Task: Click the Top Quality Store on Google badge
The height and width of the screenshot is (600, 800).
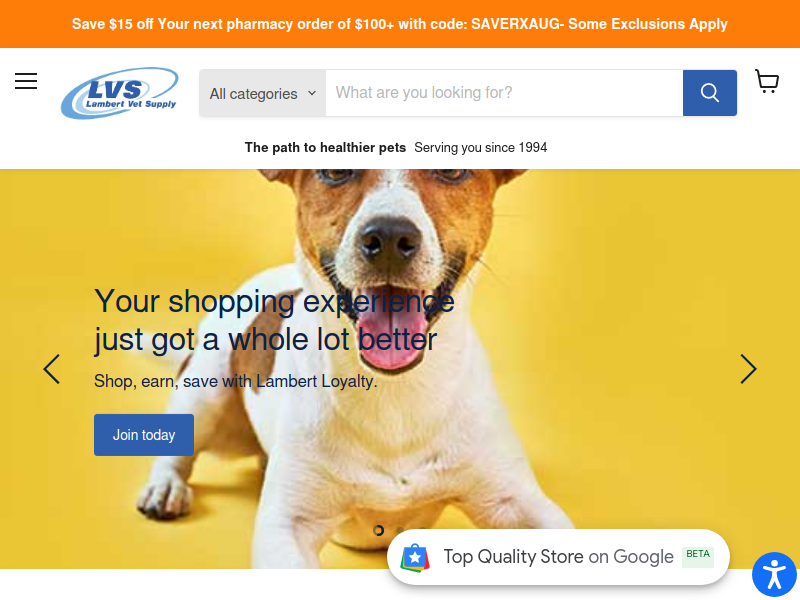Action: click(x=558, y=557)
